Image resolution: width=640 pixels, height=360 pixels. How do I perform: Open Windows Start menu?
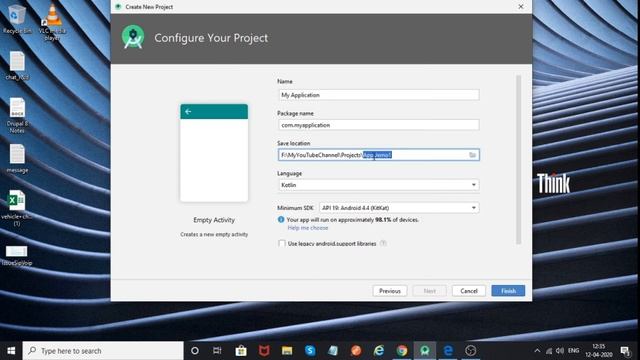pos(11,351)
